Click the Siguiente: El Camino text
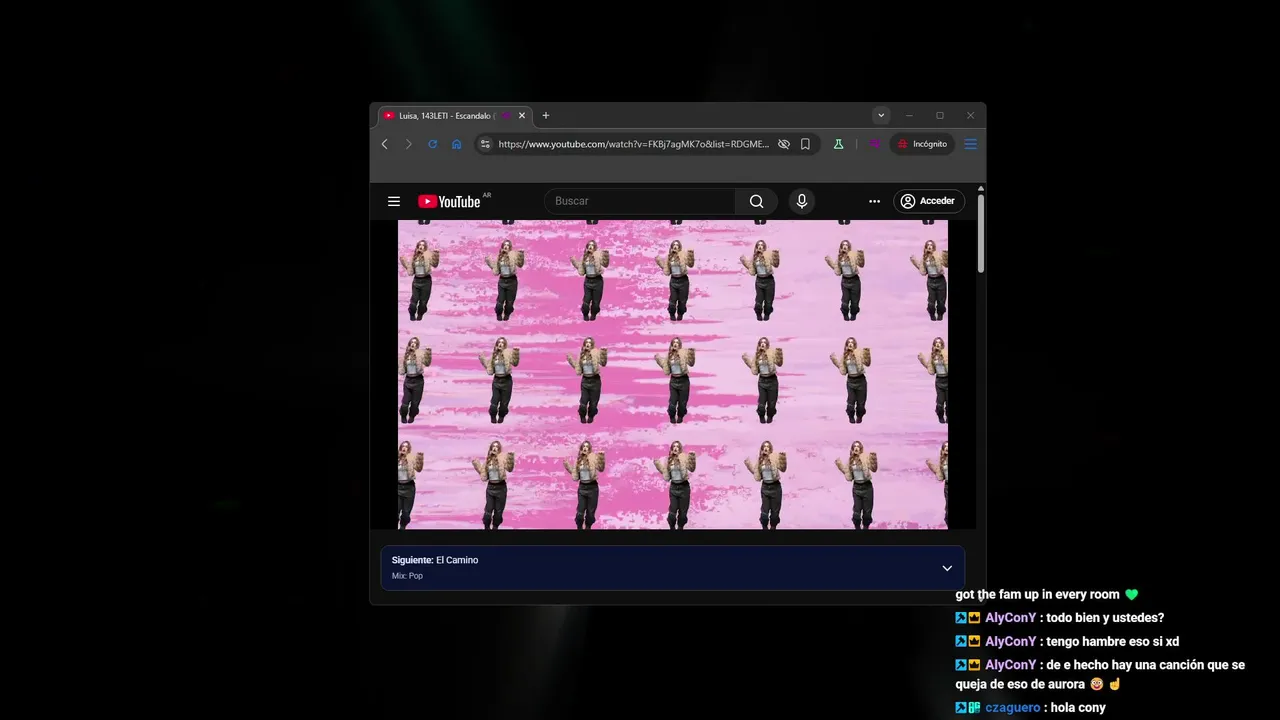1280x720 pixels. [x=435, y=560]
